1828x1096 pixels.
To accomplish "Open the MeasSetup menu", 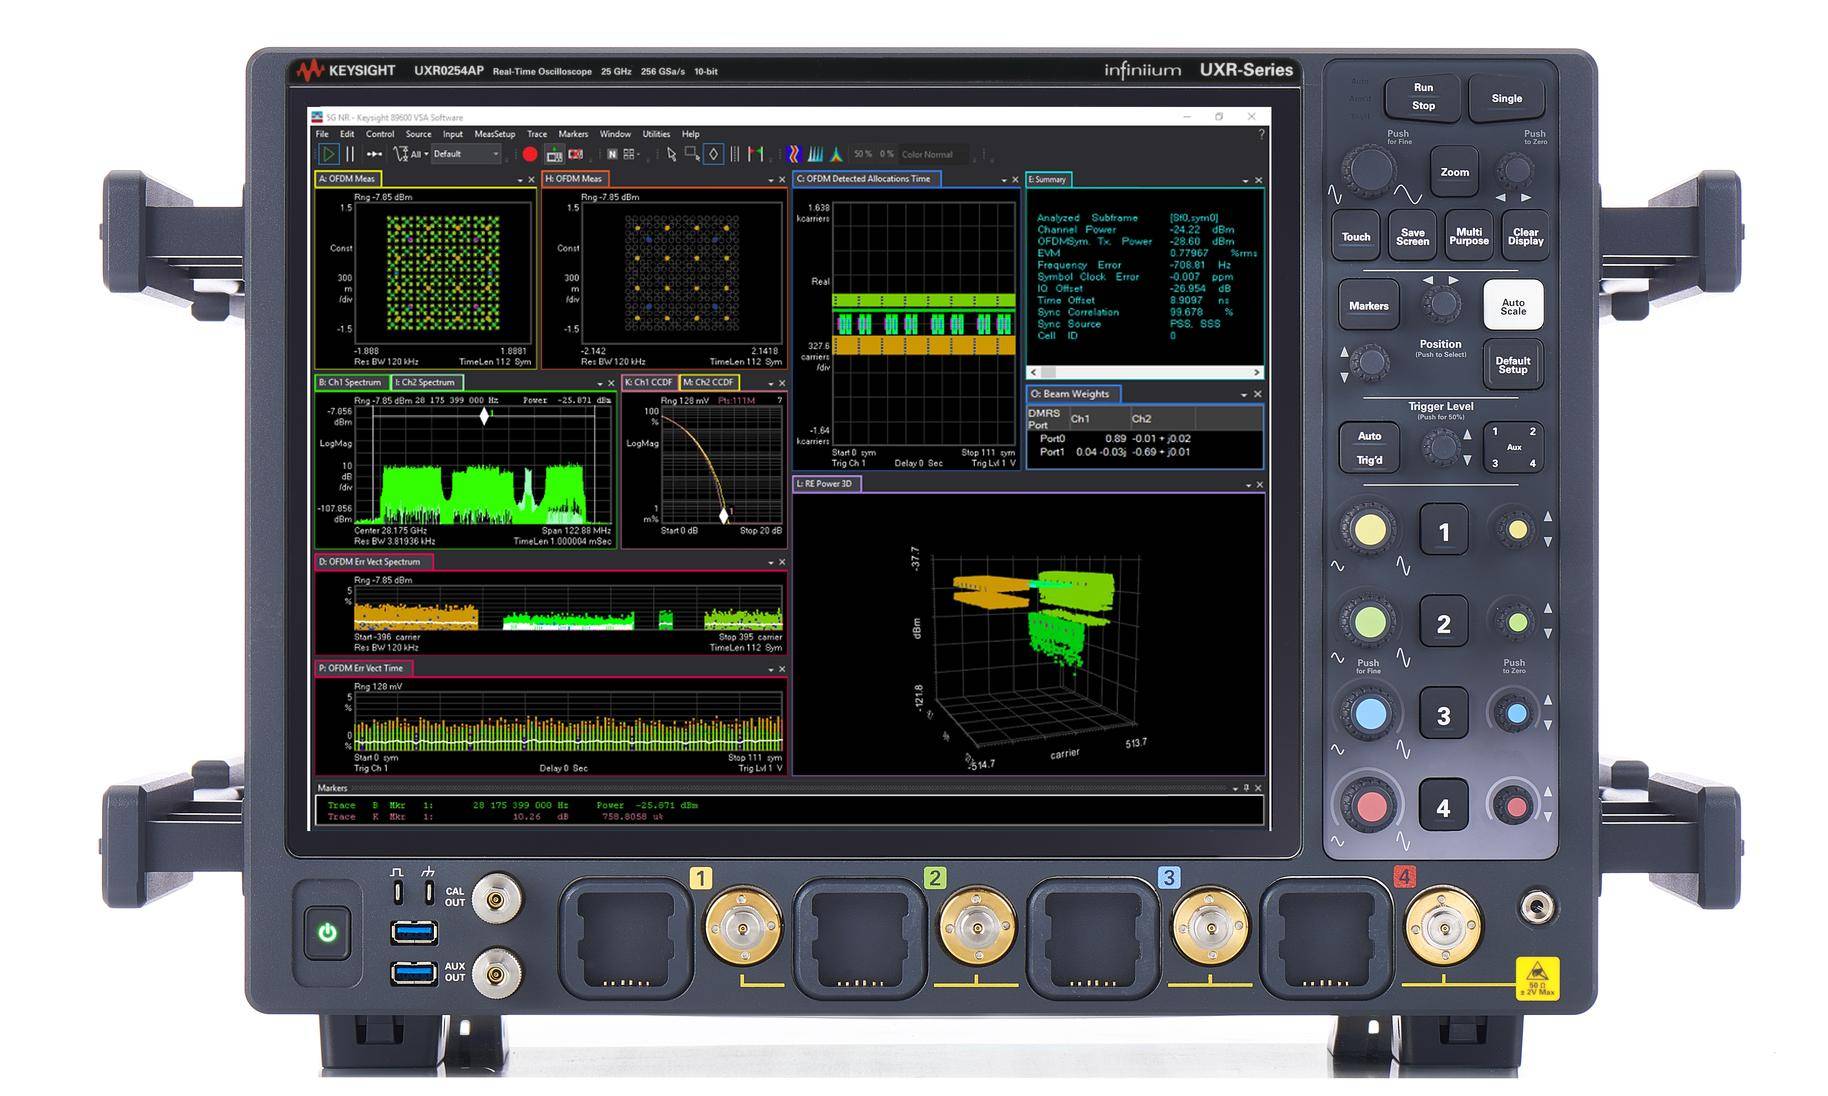I will [494, 134].
